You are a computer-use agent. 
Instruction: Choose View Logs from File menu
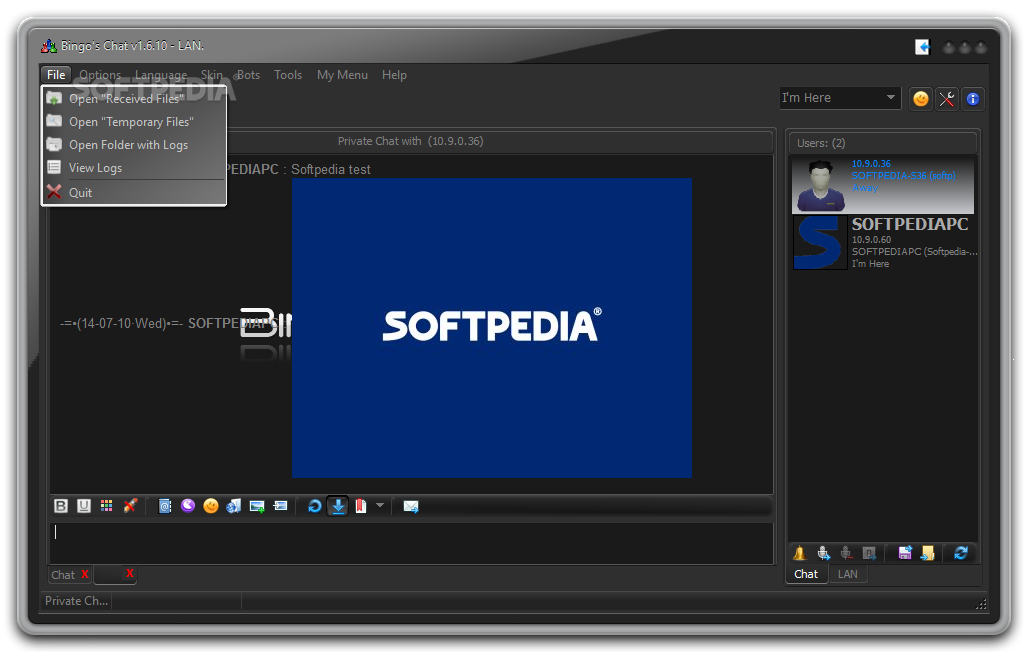134,167
